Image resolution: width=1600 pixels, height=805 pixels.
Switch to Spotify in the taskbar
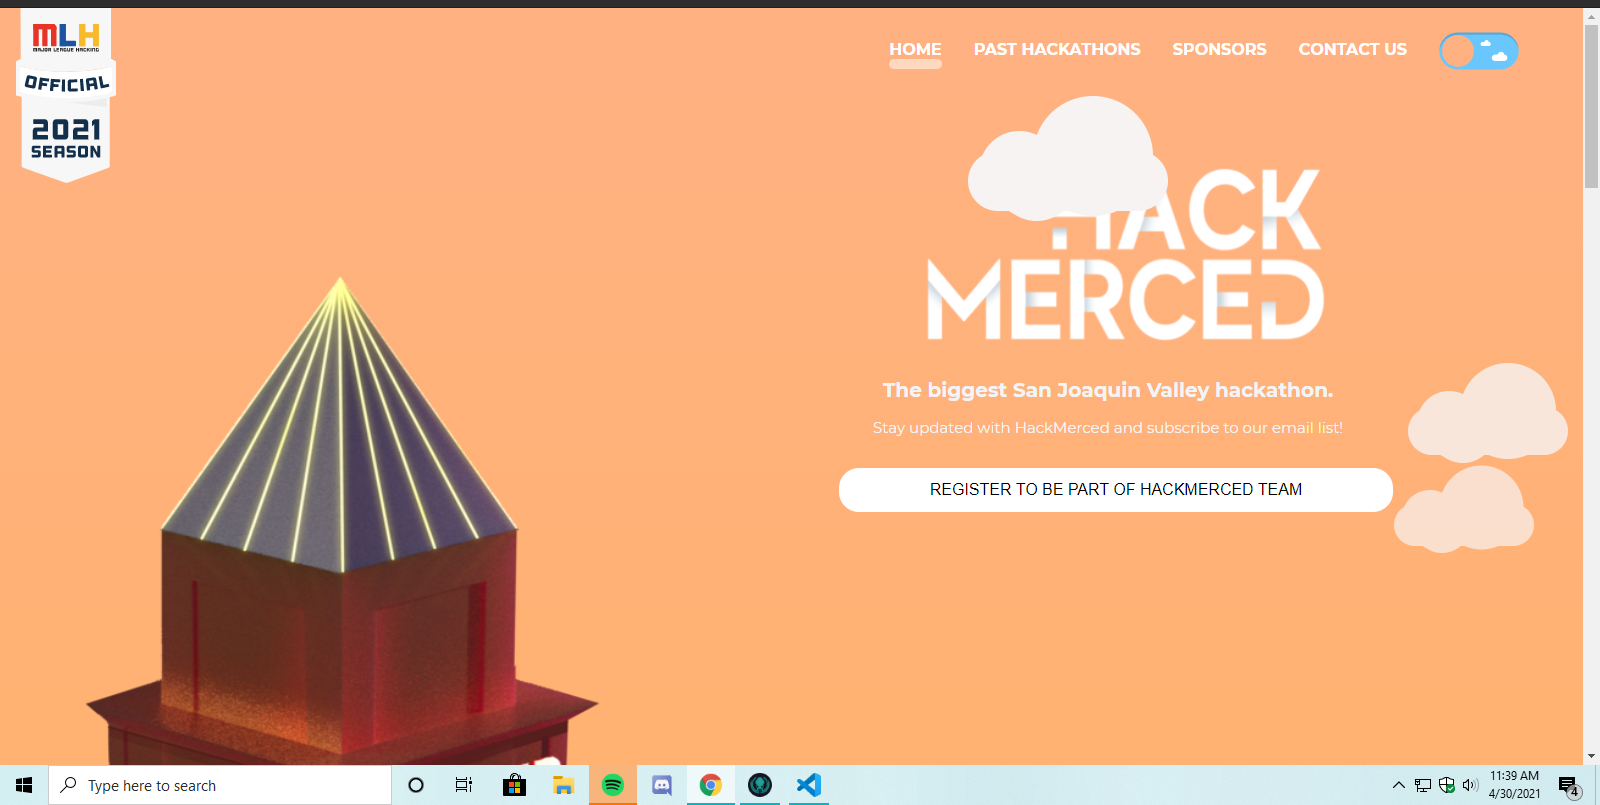612,785
